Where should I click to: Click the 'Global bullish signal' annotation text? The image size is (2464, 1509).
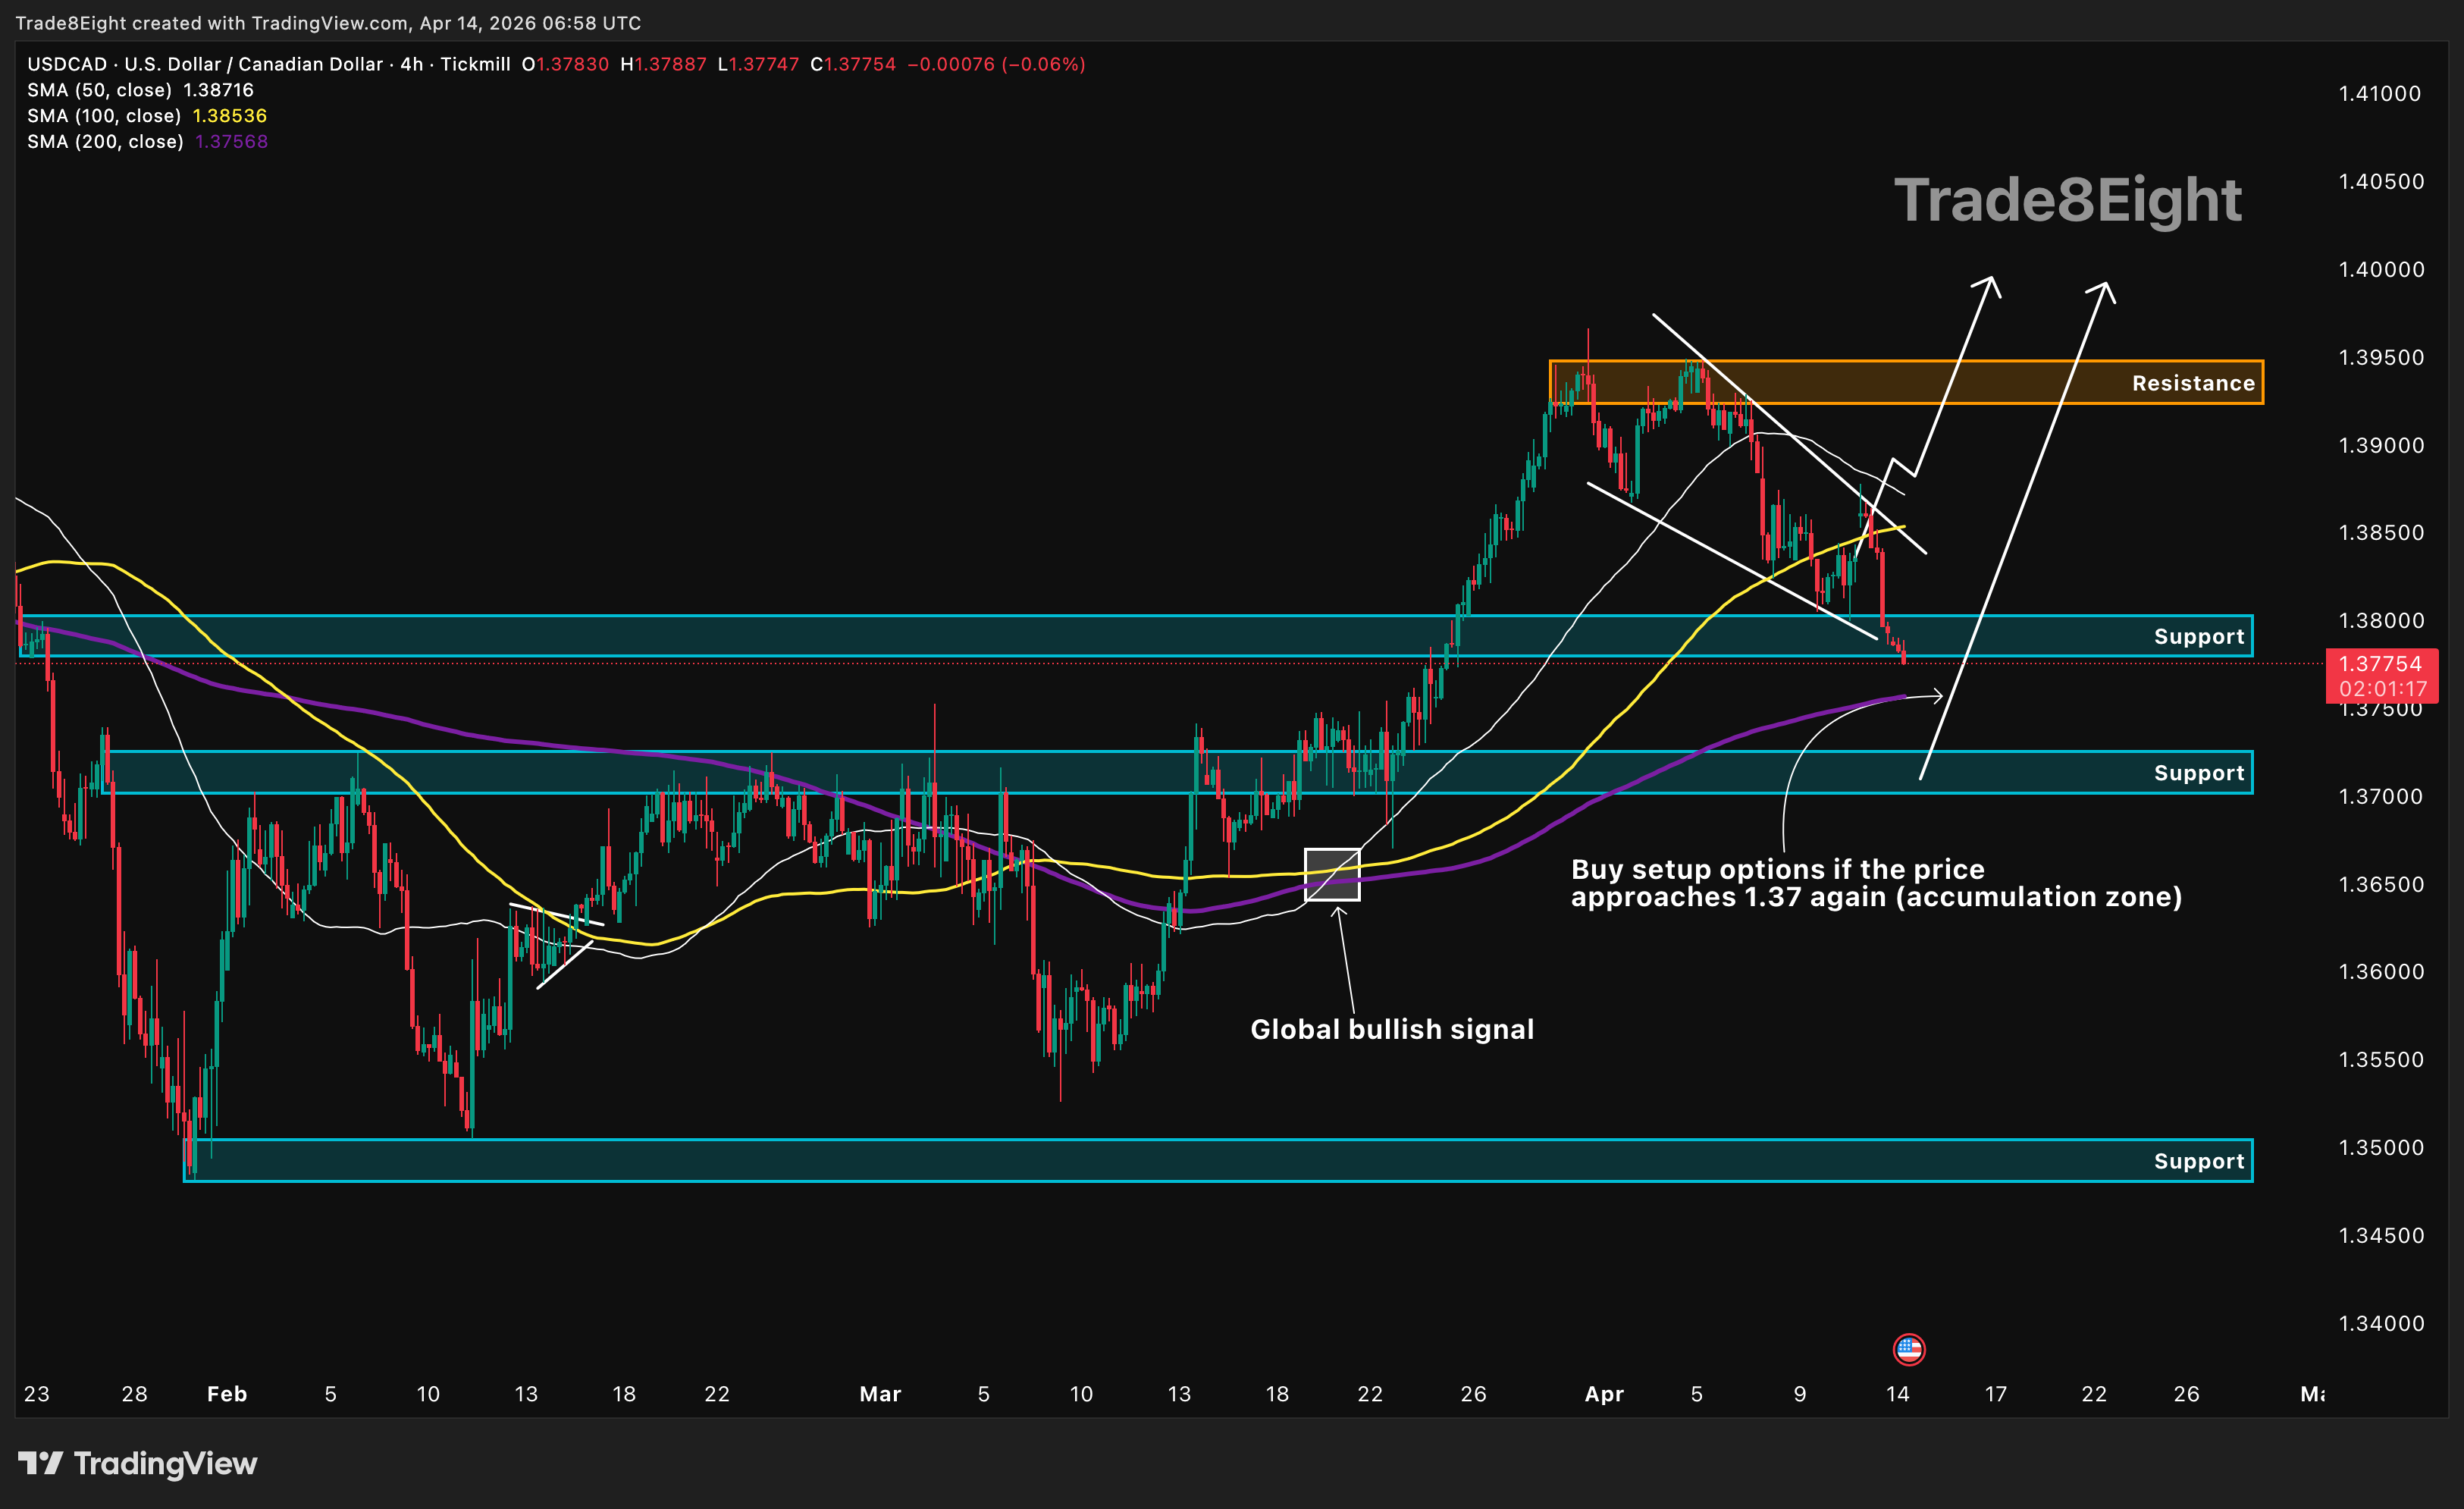(1392, 1030)
